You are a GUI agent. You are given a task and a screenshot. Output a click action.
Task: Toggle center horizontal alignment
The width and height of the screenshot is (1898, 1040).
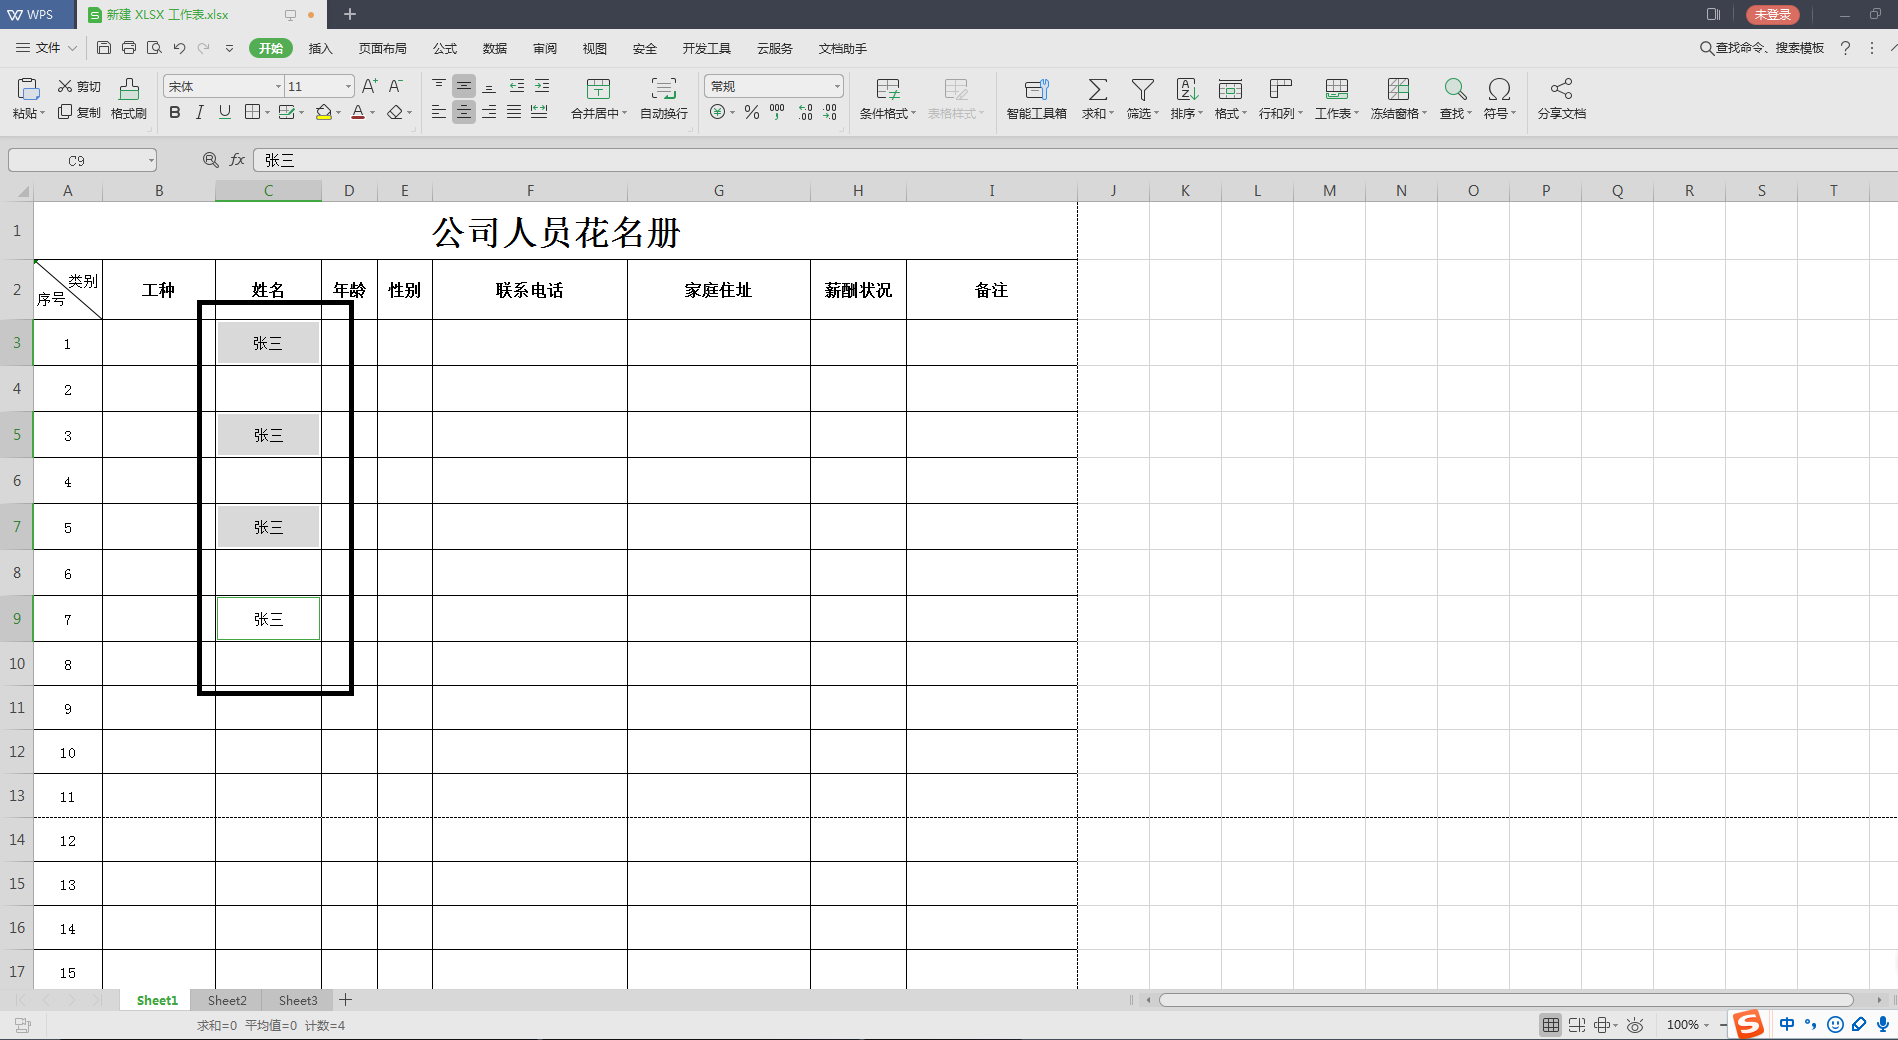(464, 113)
